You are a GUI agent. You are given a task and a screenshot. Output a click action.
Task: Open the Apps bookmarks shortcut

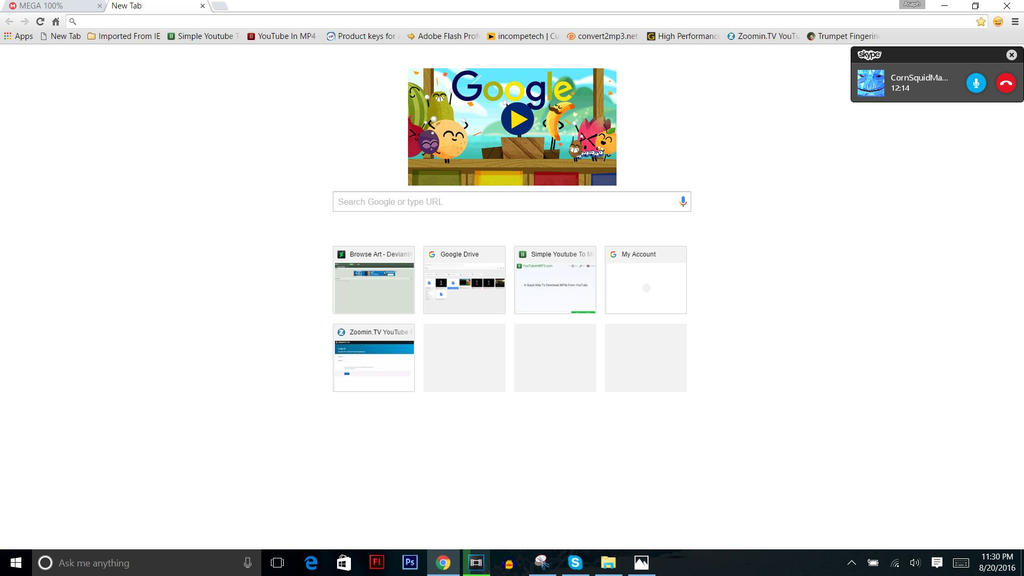point(18,37)
